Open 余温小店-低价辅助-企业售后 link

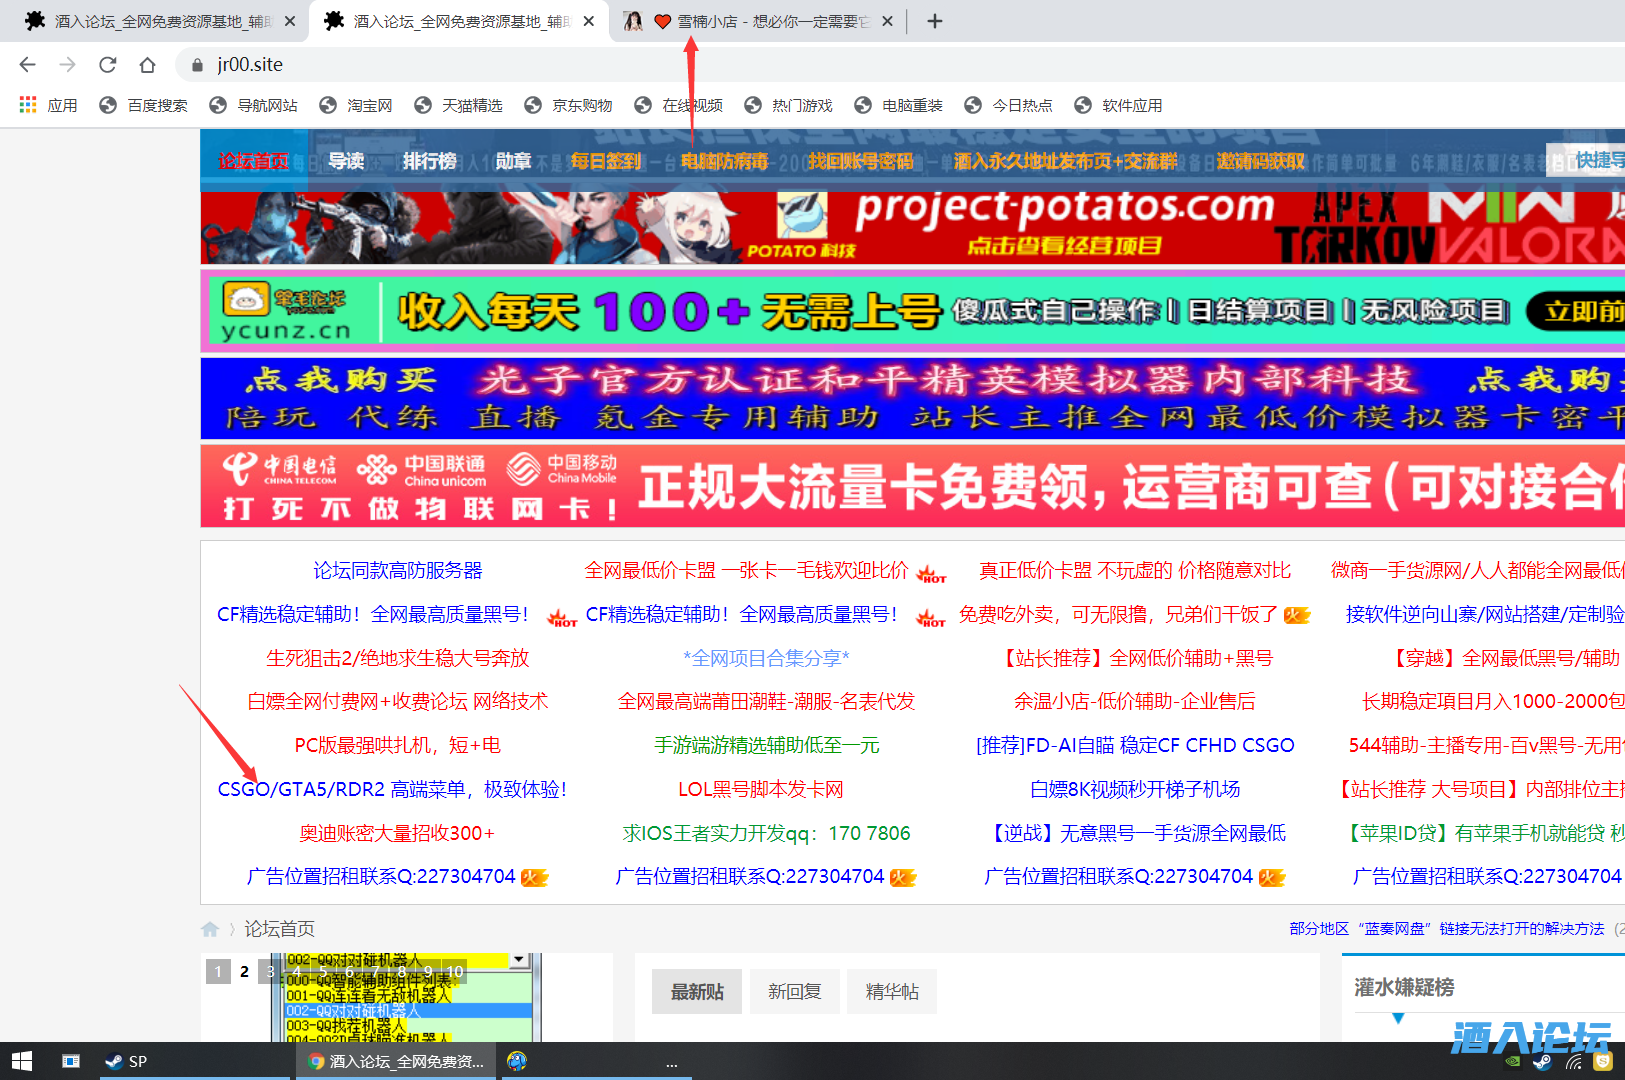(1135, 701)
